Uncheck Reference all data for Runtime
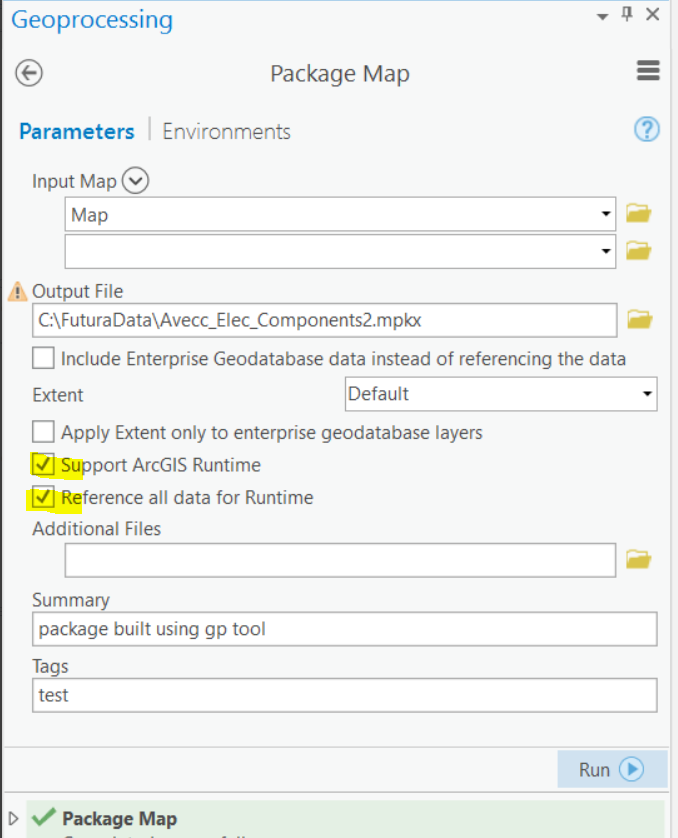 pyautogui.click(x=43, y=497)
